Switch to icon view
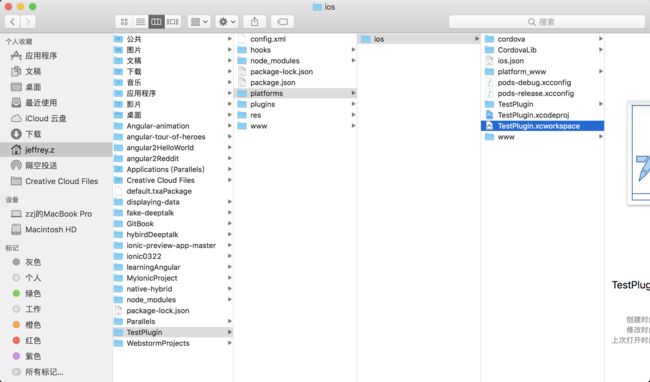The height and width of the screenshot is (382, 650). click(x=124, y=22)
